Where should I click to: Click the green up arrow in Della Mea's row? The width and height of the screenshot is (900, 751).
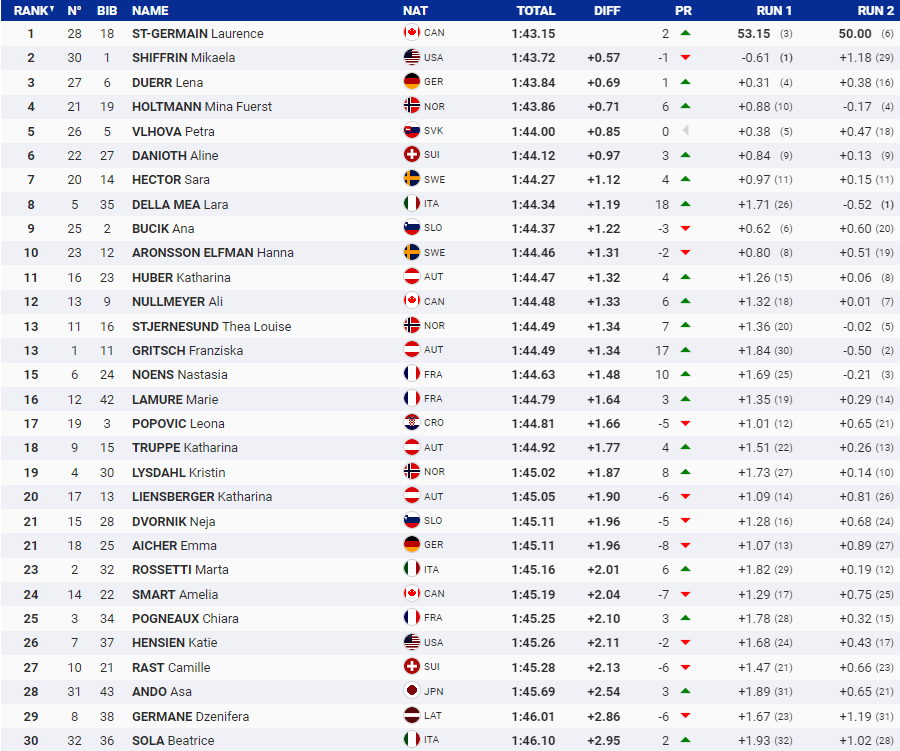pos(685,204)
